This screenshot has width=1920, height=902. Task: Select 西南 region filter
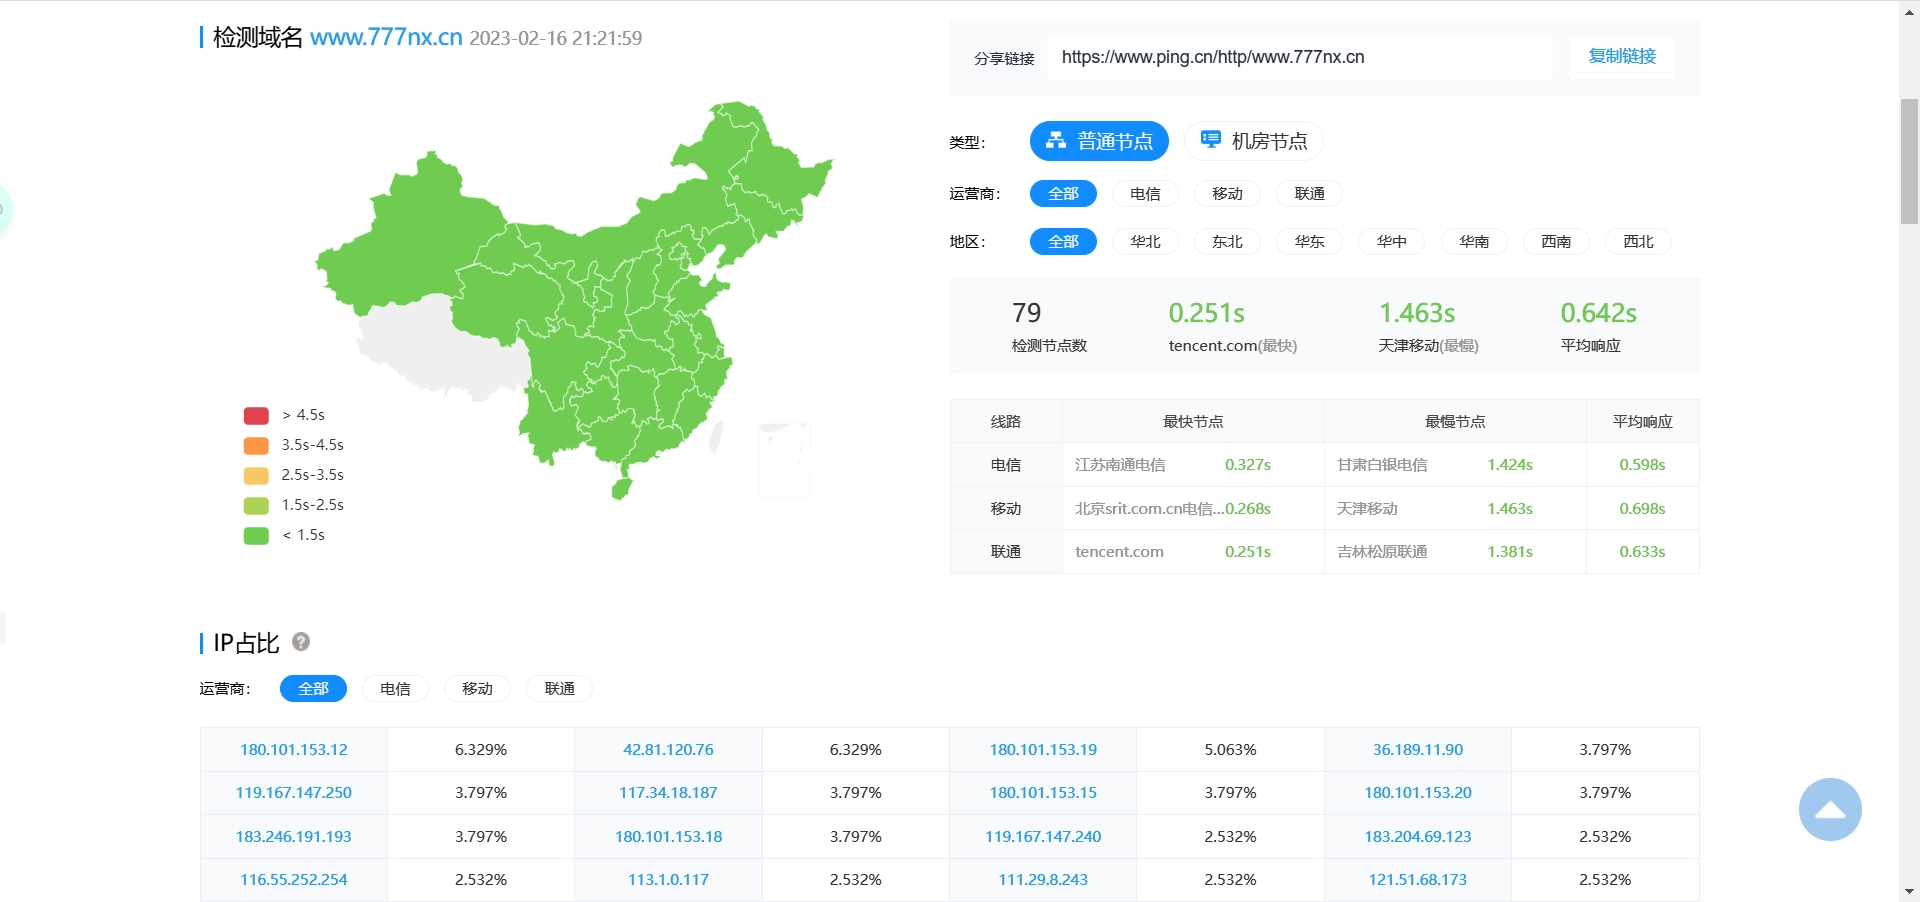(1556, 242)
